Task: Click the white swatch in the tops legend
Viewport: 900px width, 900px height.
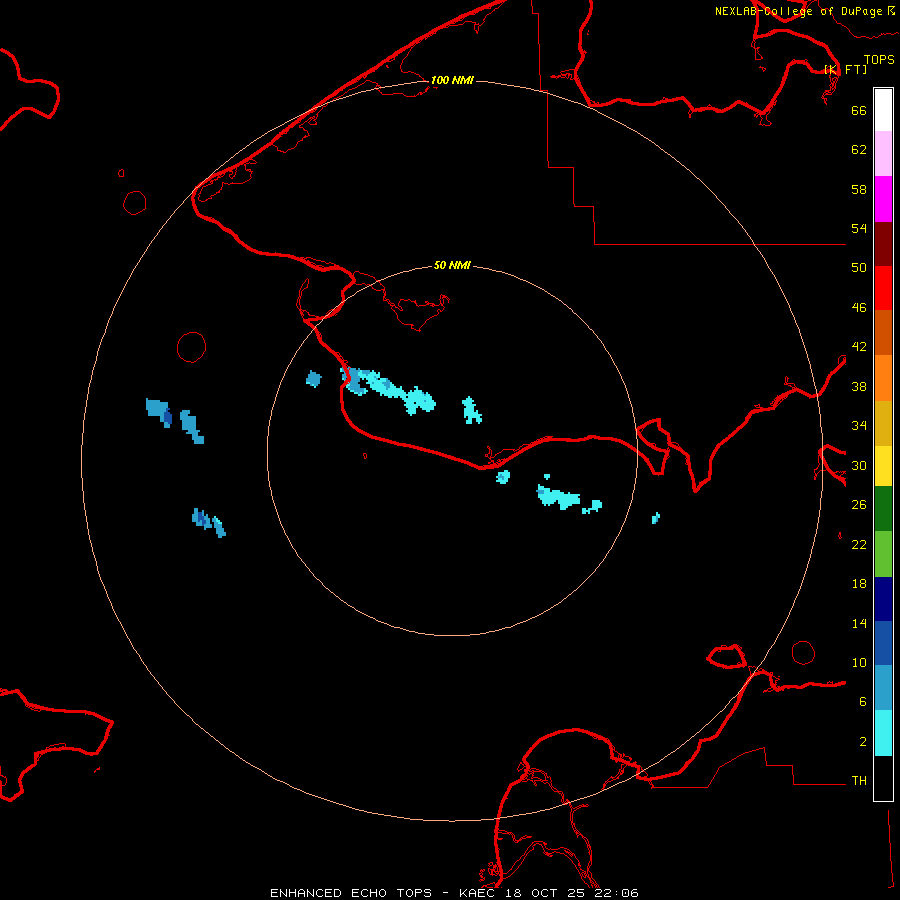Action: point(883,110)
